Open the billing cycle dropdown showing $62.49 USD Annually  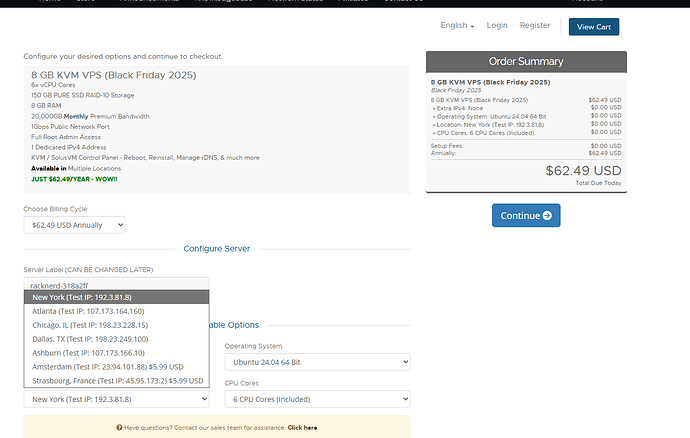tap(74, 225)
